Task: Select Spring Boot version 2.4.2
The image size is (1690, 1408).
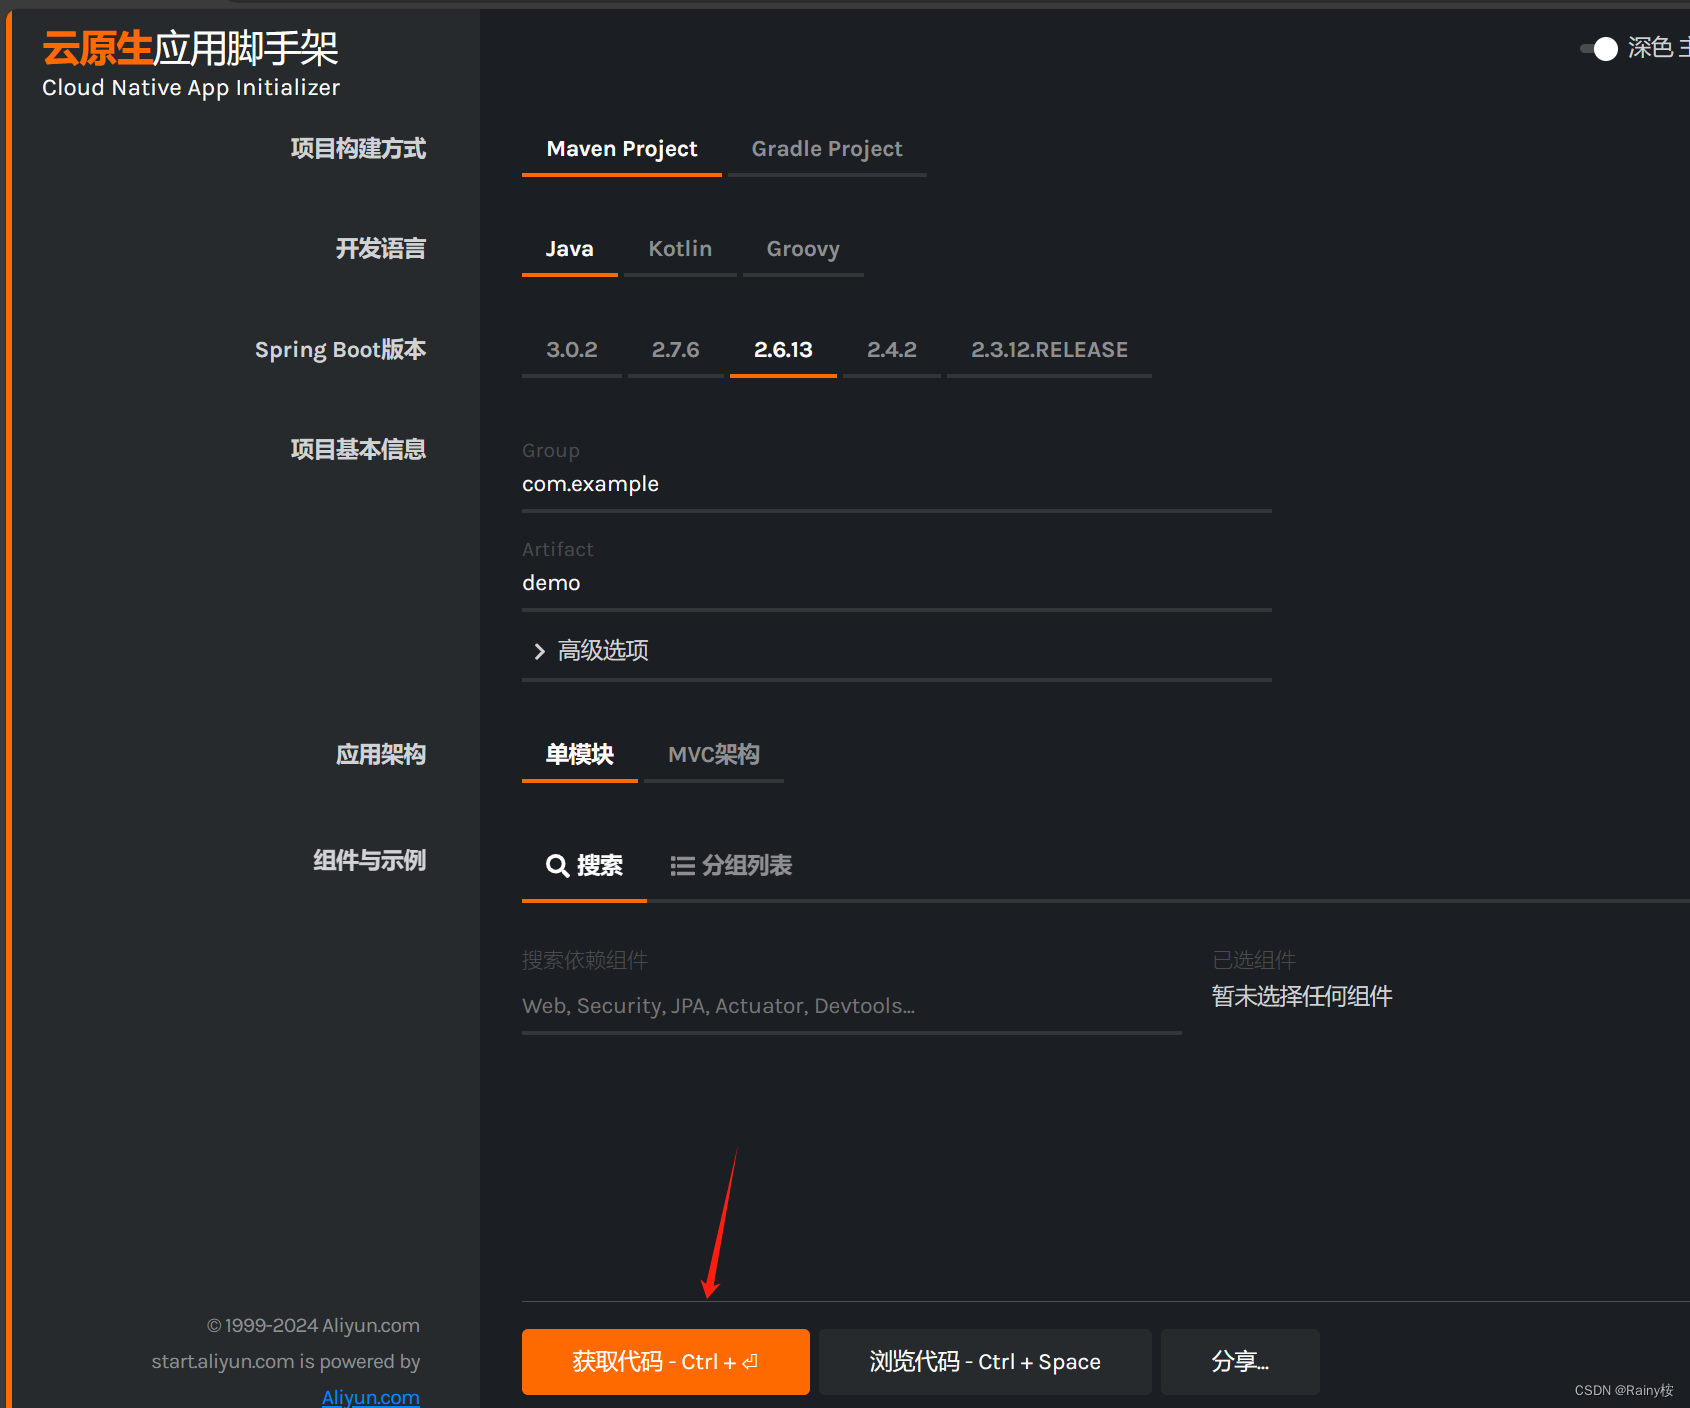Action: [x=891, y=349]
